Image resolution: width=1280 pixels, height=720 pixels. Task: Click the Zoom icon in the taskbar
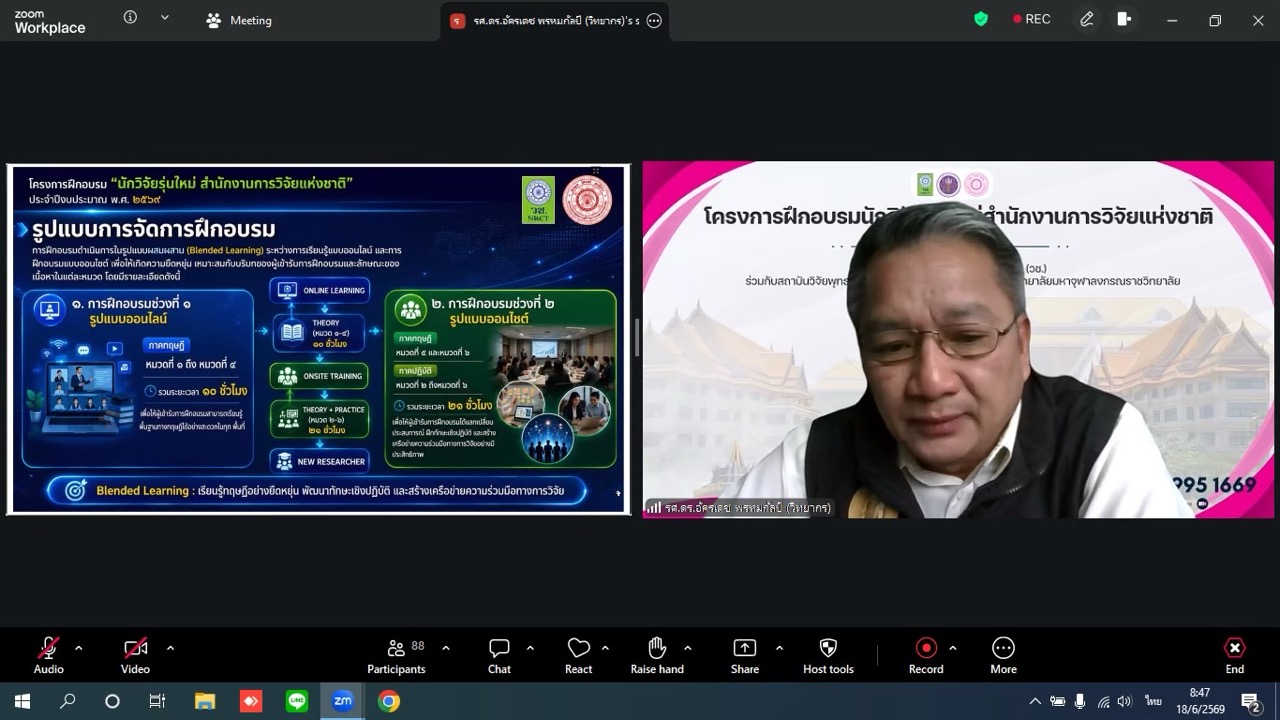[x=342, y=701]
